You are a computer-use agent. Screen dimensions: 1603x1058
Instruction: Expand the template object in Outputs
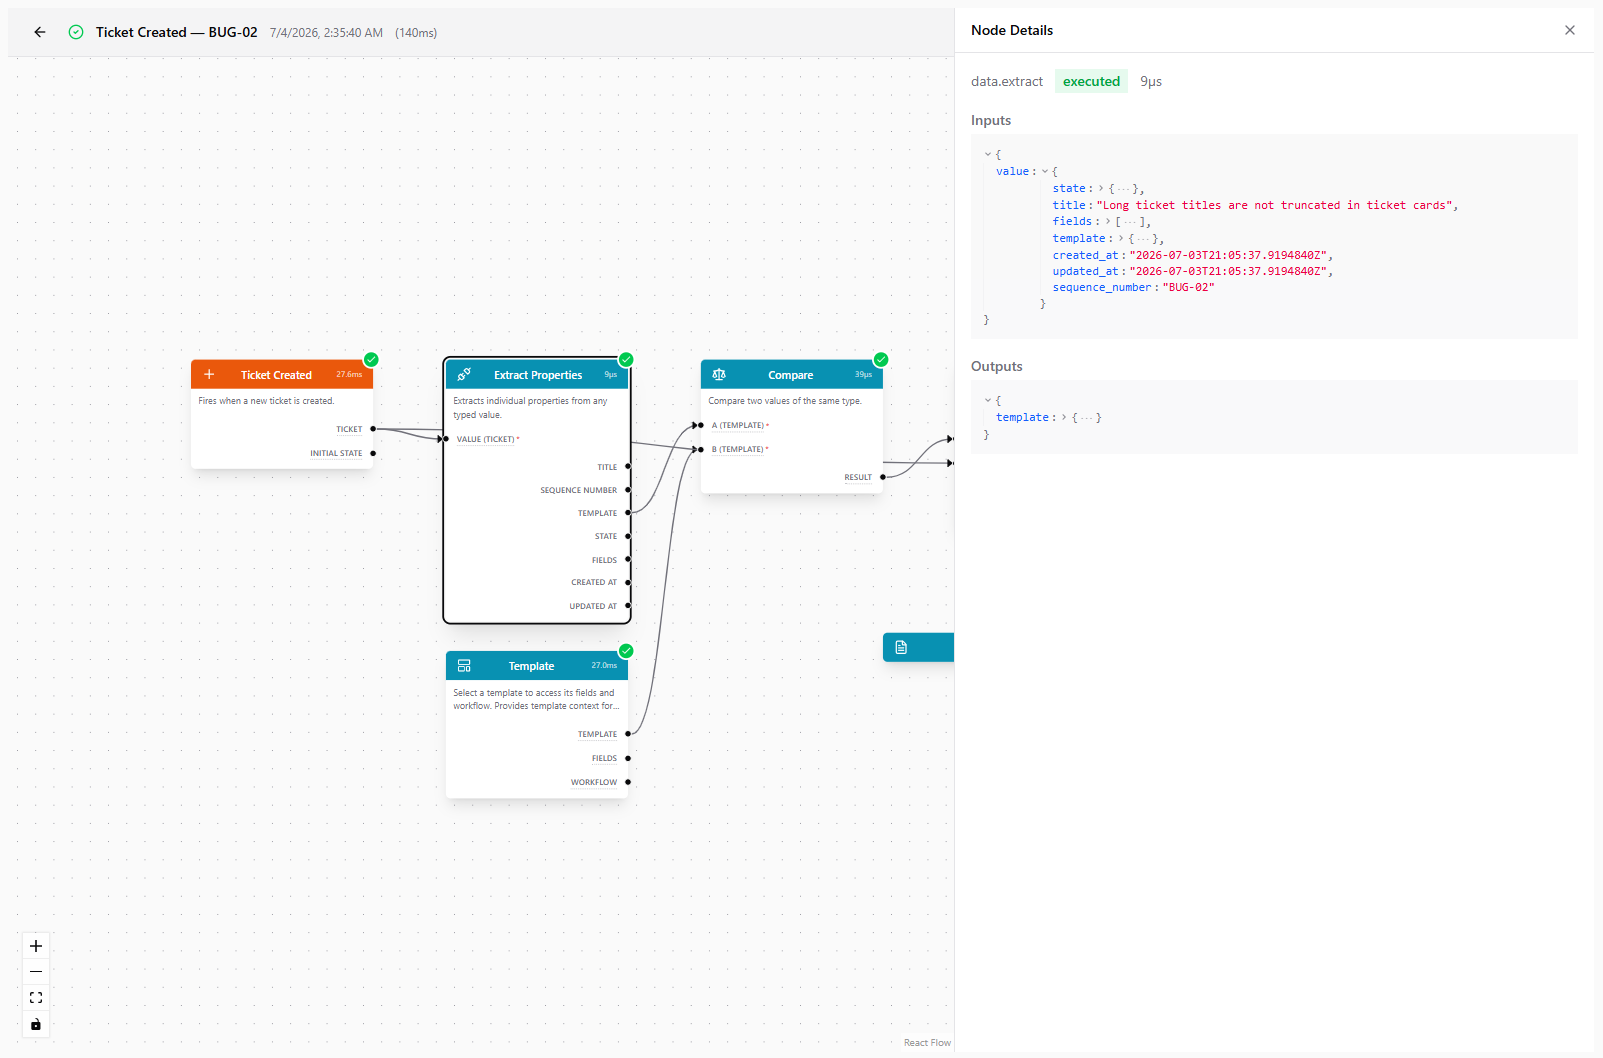tap(1064, 418)
